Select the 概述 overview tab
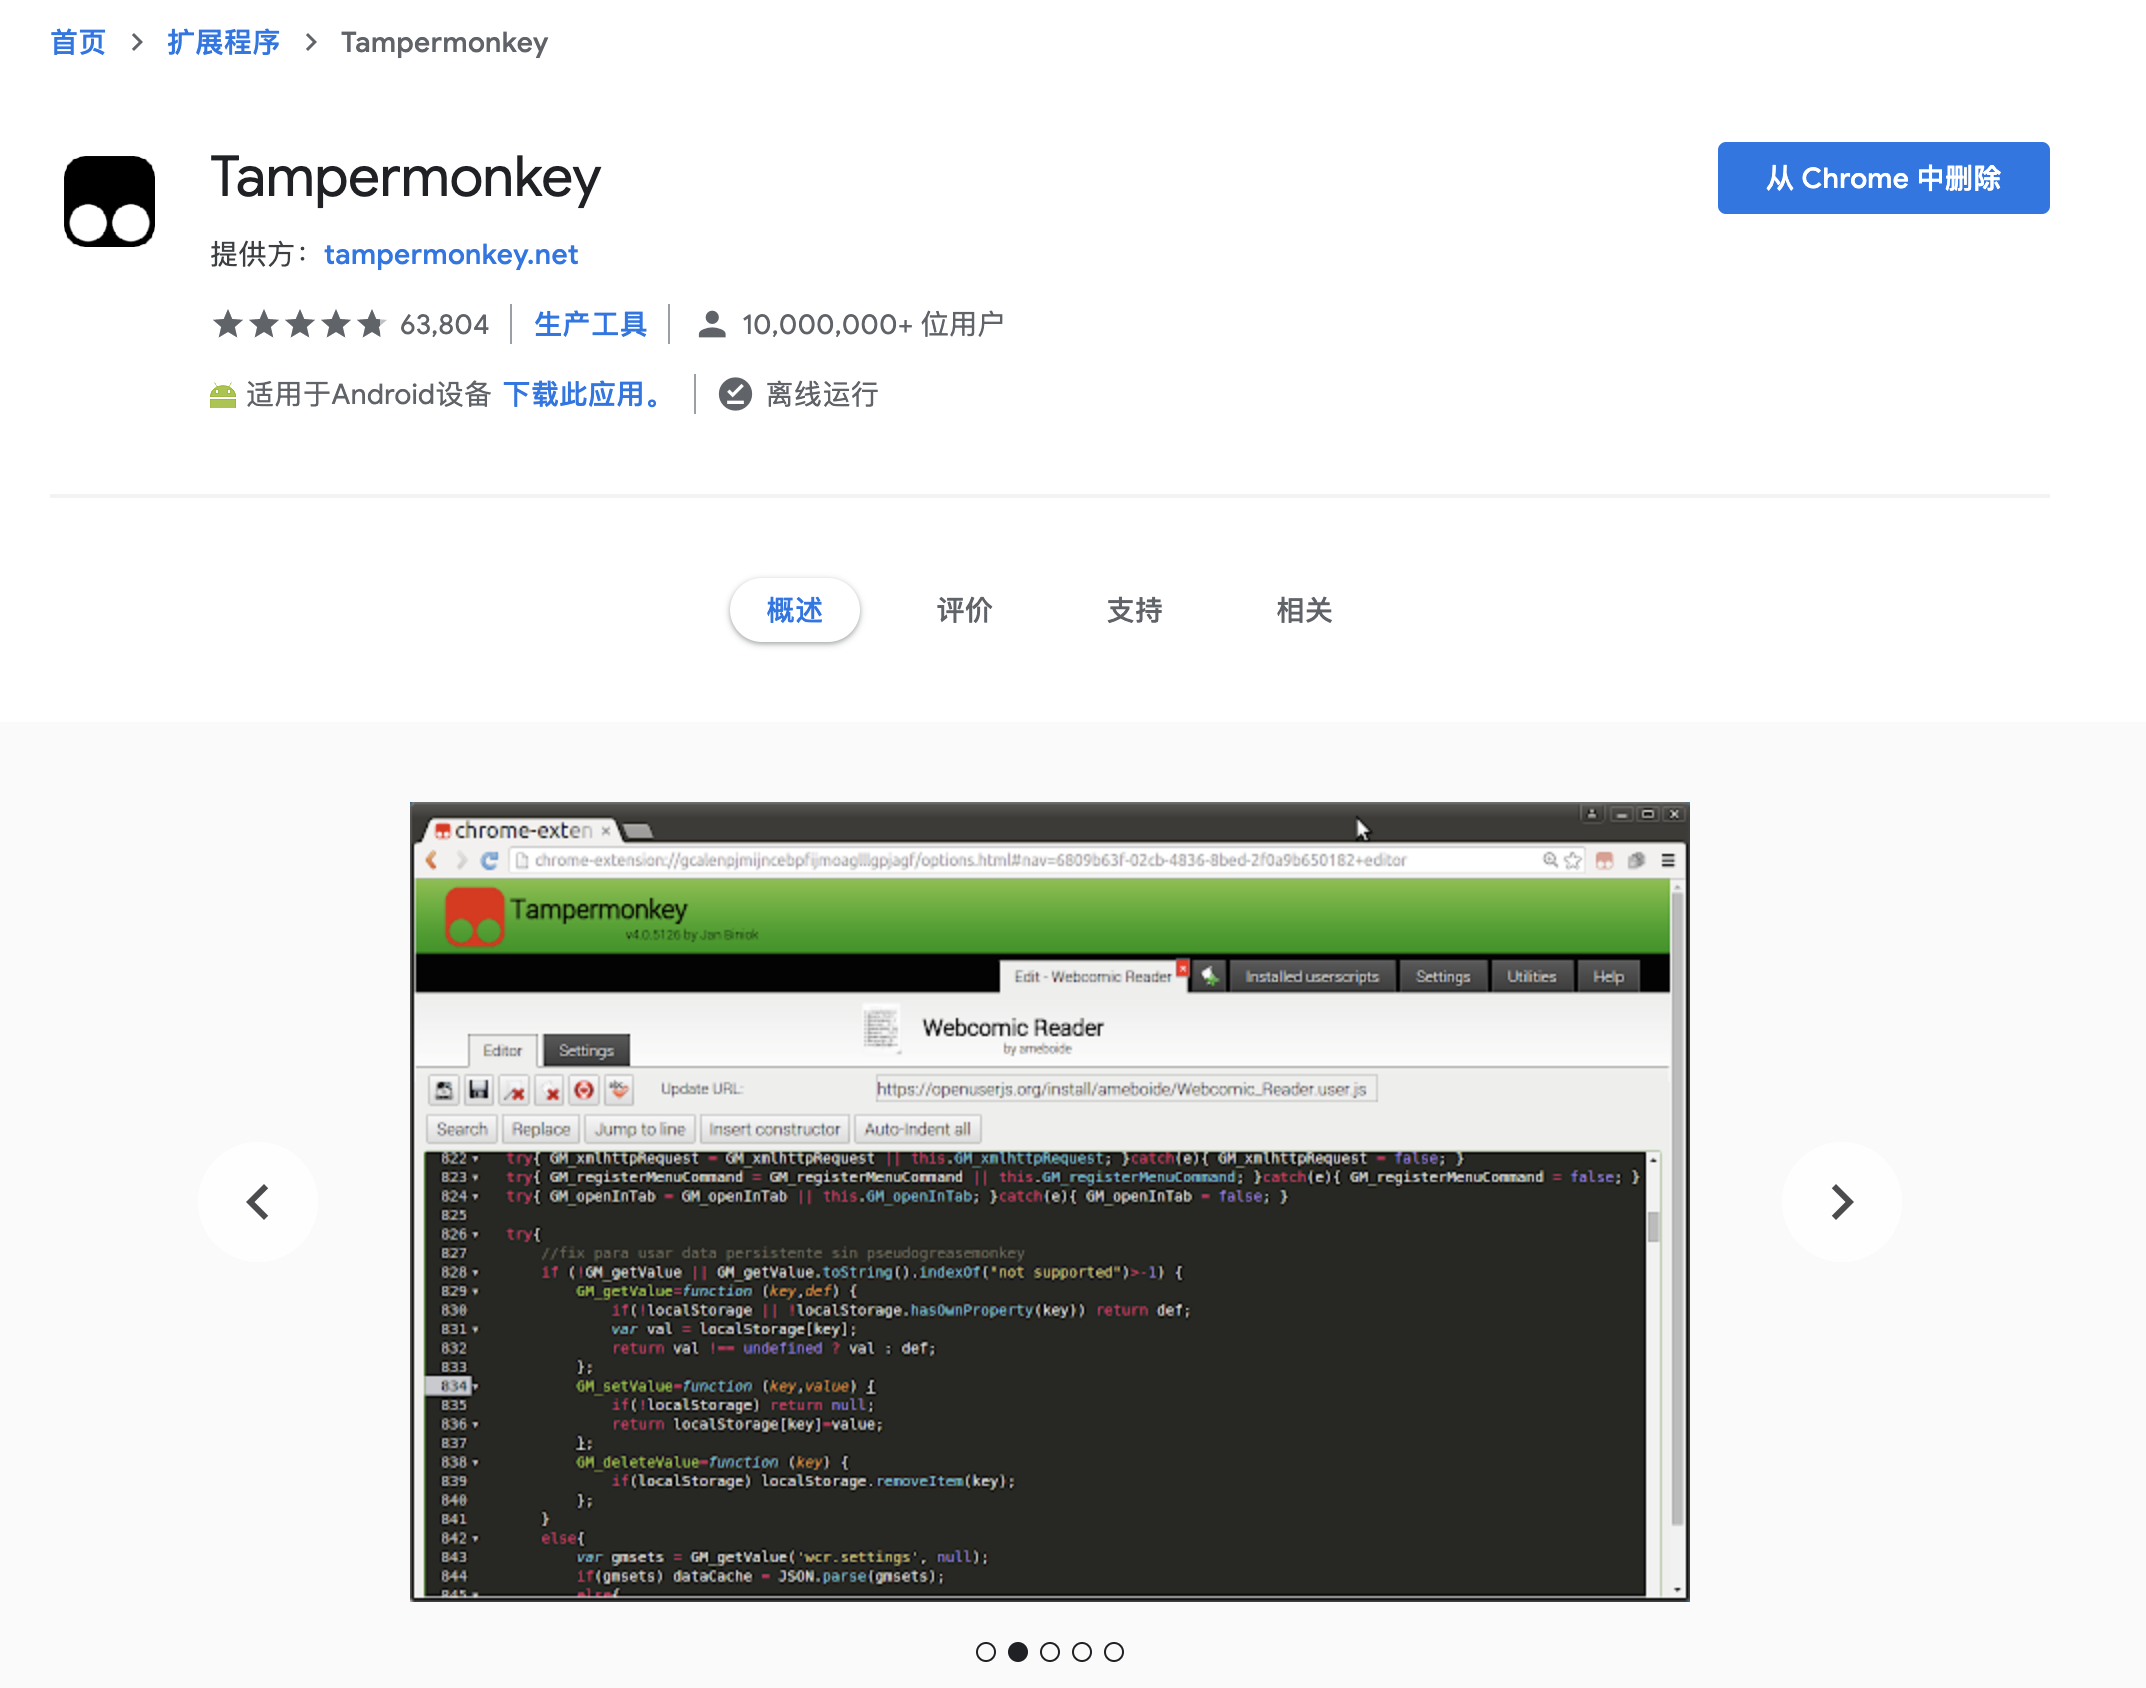Image resolution: width=2146 pixels, height=1688 pixels. click(x=794, y=610)
